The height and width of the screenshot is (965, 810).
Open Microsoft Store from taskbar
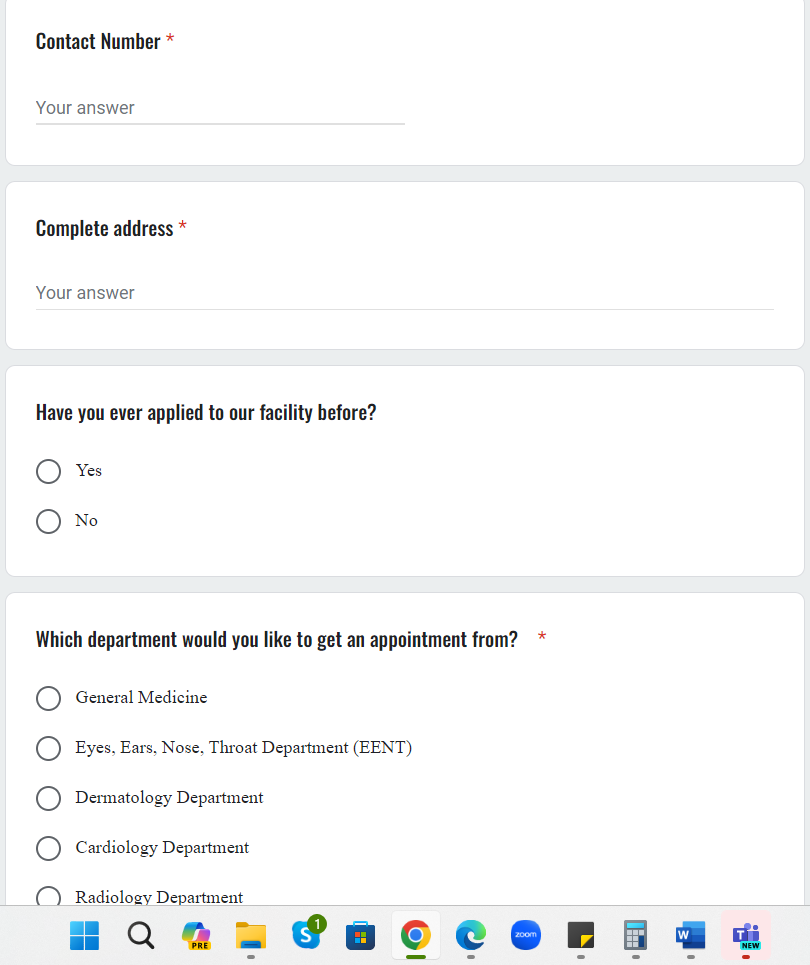(x=360, y=936)
